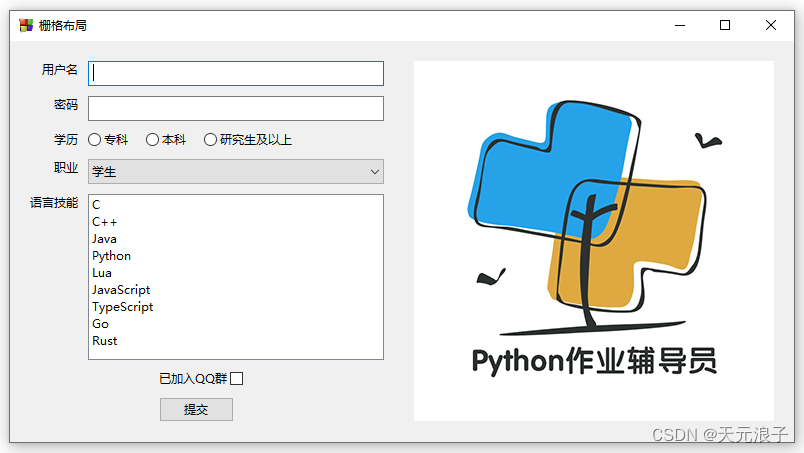Select C++ in the language list
This screenshot has height=453, width=804.
pos(236,222)
